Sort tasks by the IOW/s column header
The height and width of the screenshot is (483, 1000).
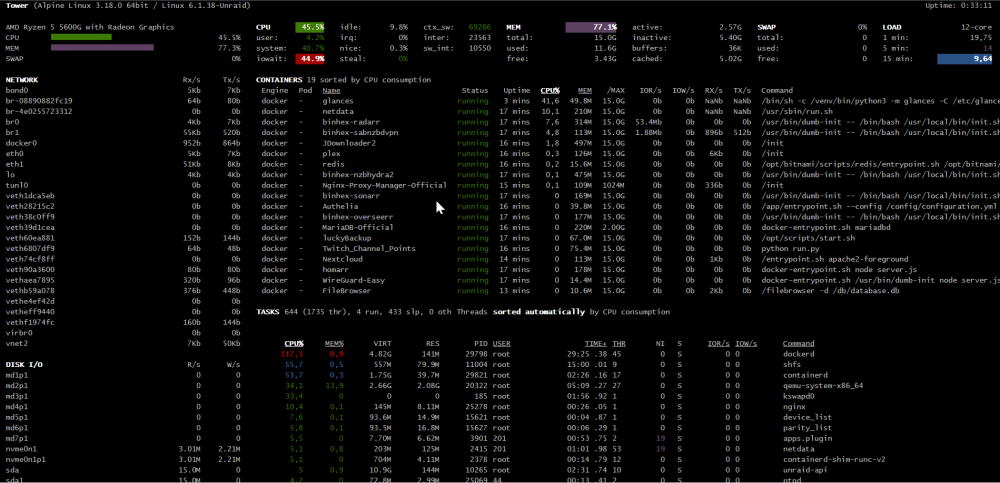click(746, 343)
